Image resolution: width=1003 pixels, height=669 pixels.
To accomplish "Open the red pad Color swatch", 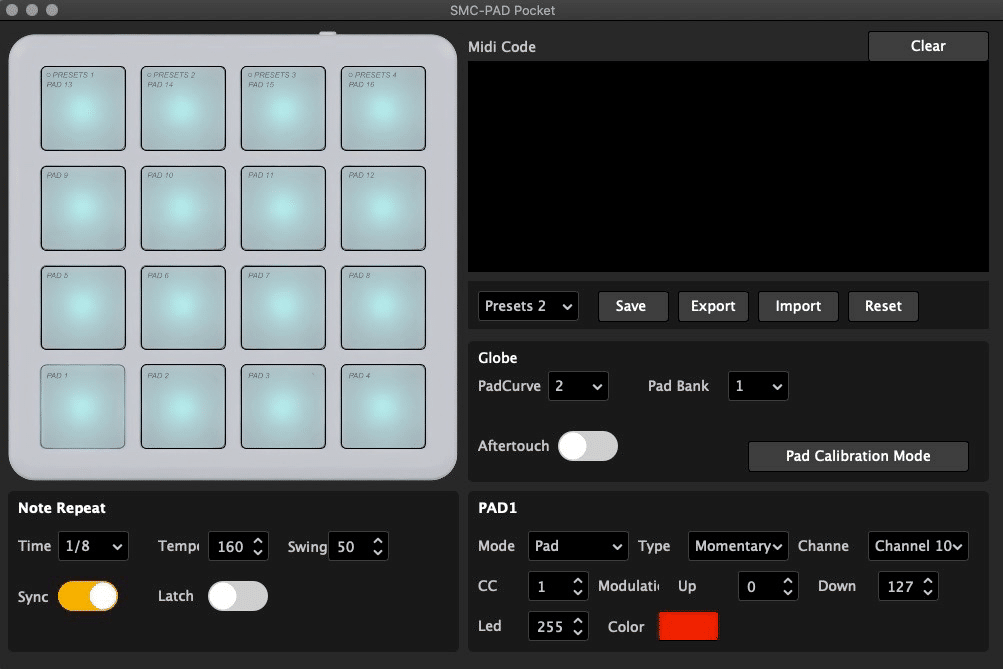I will 688,626.
